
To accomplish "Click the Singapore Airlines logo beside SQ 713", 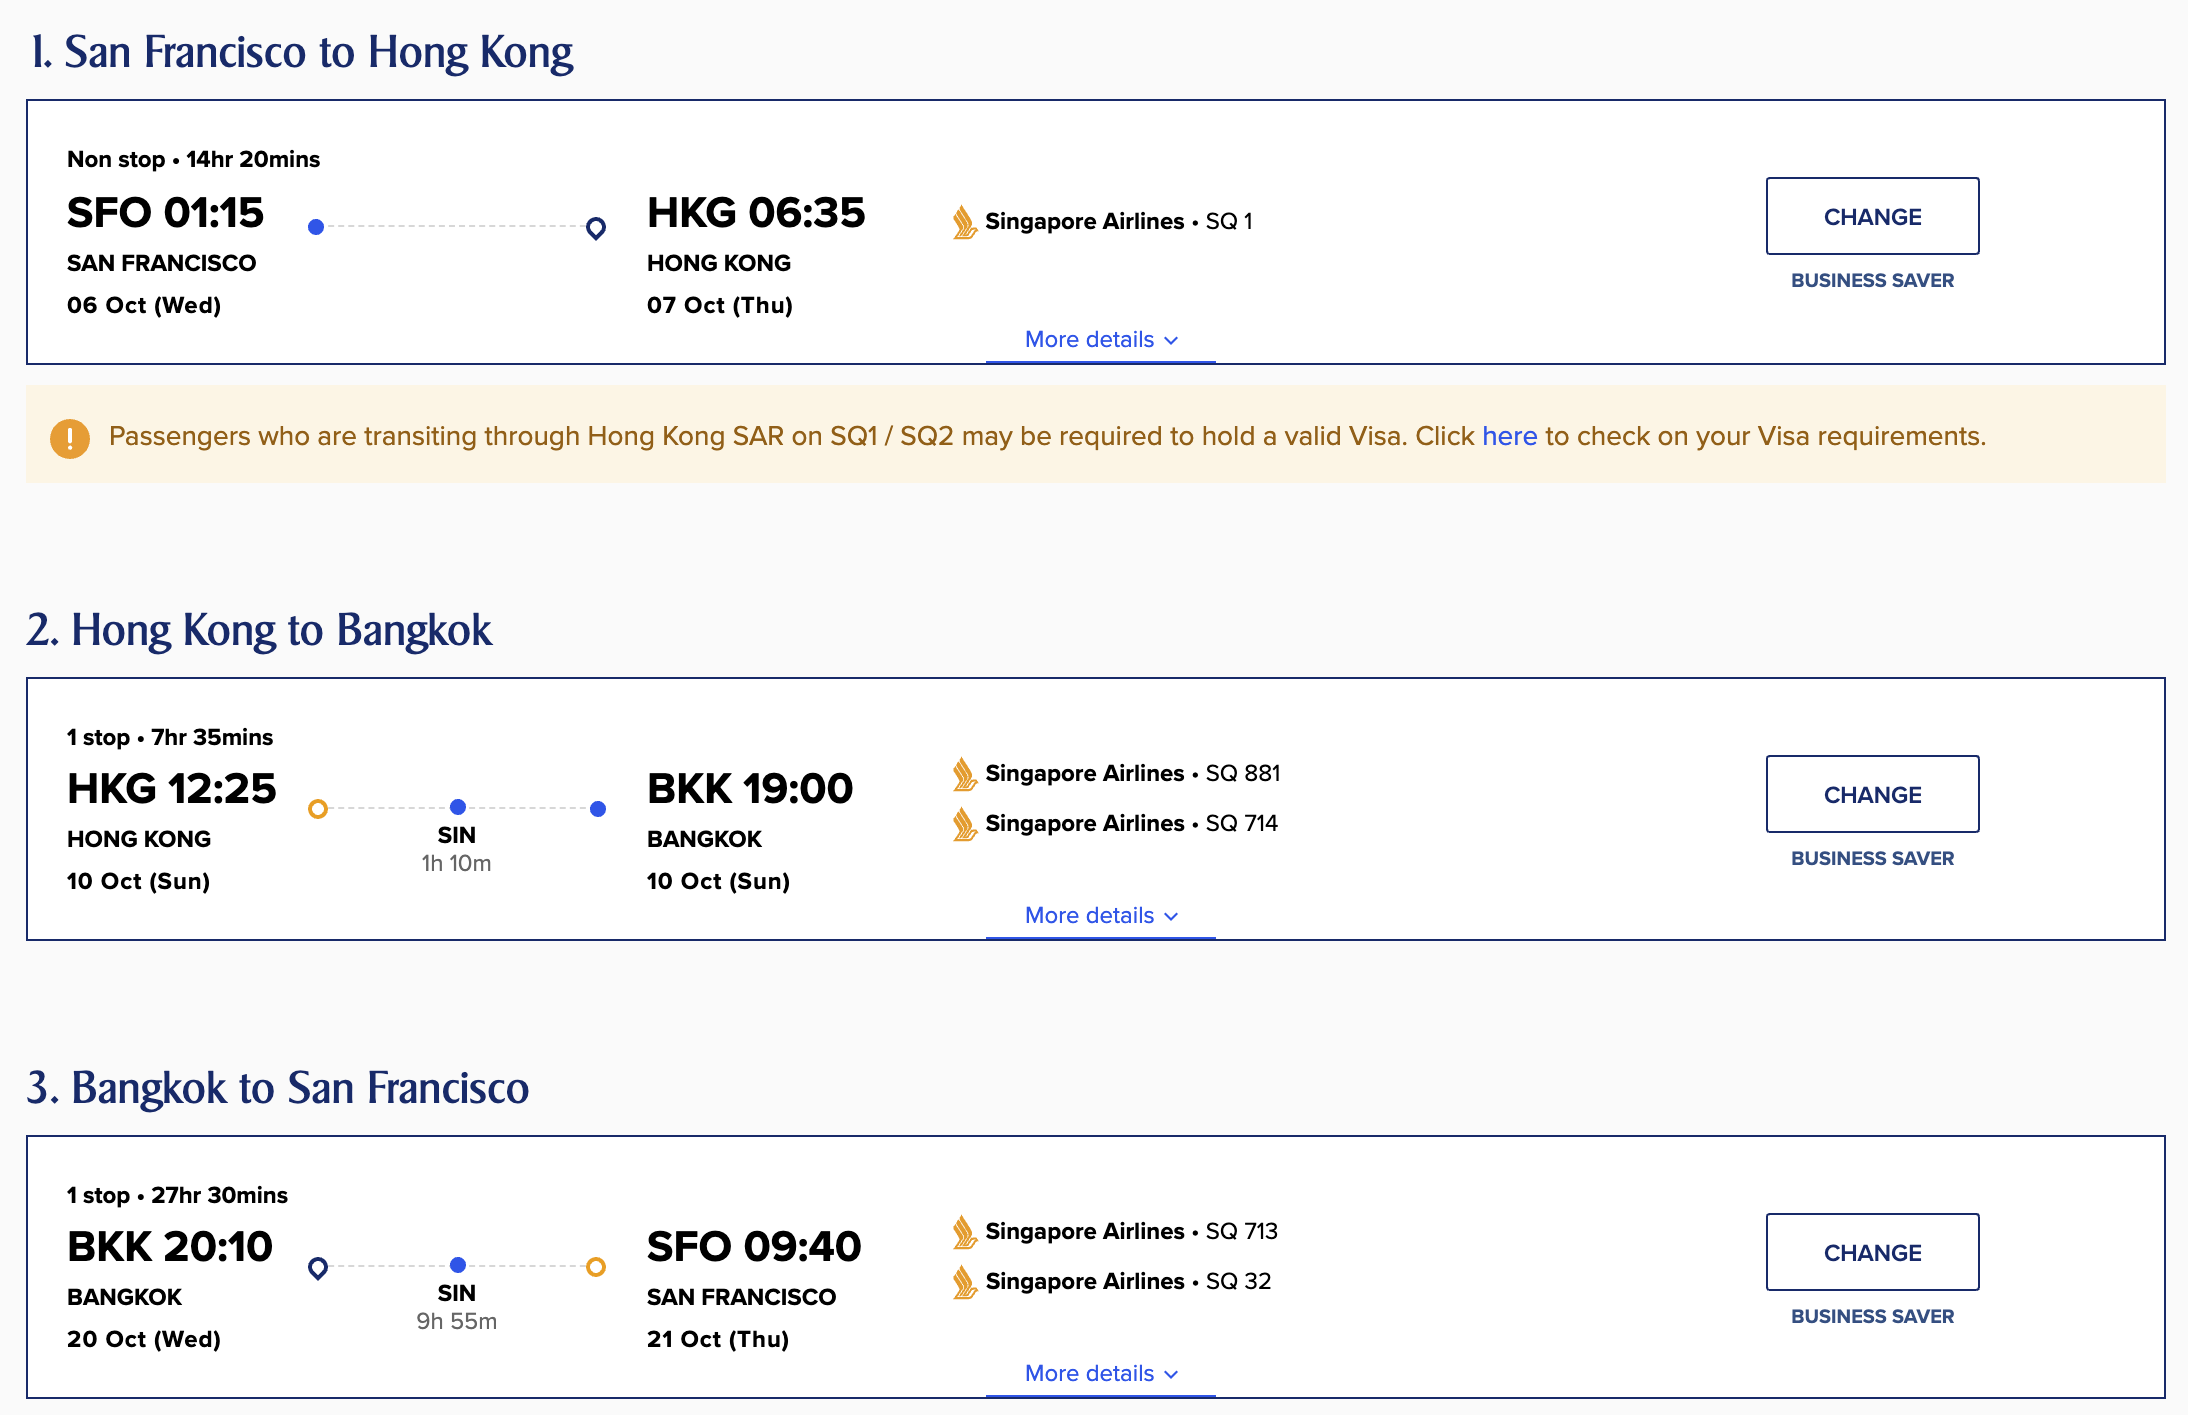I will click(963, 1231).
